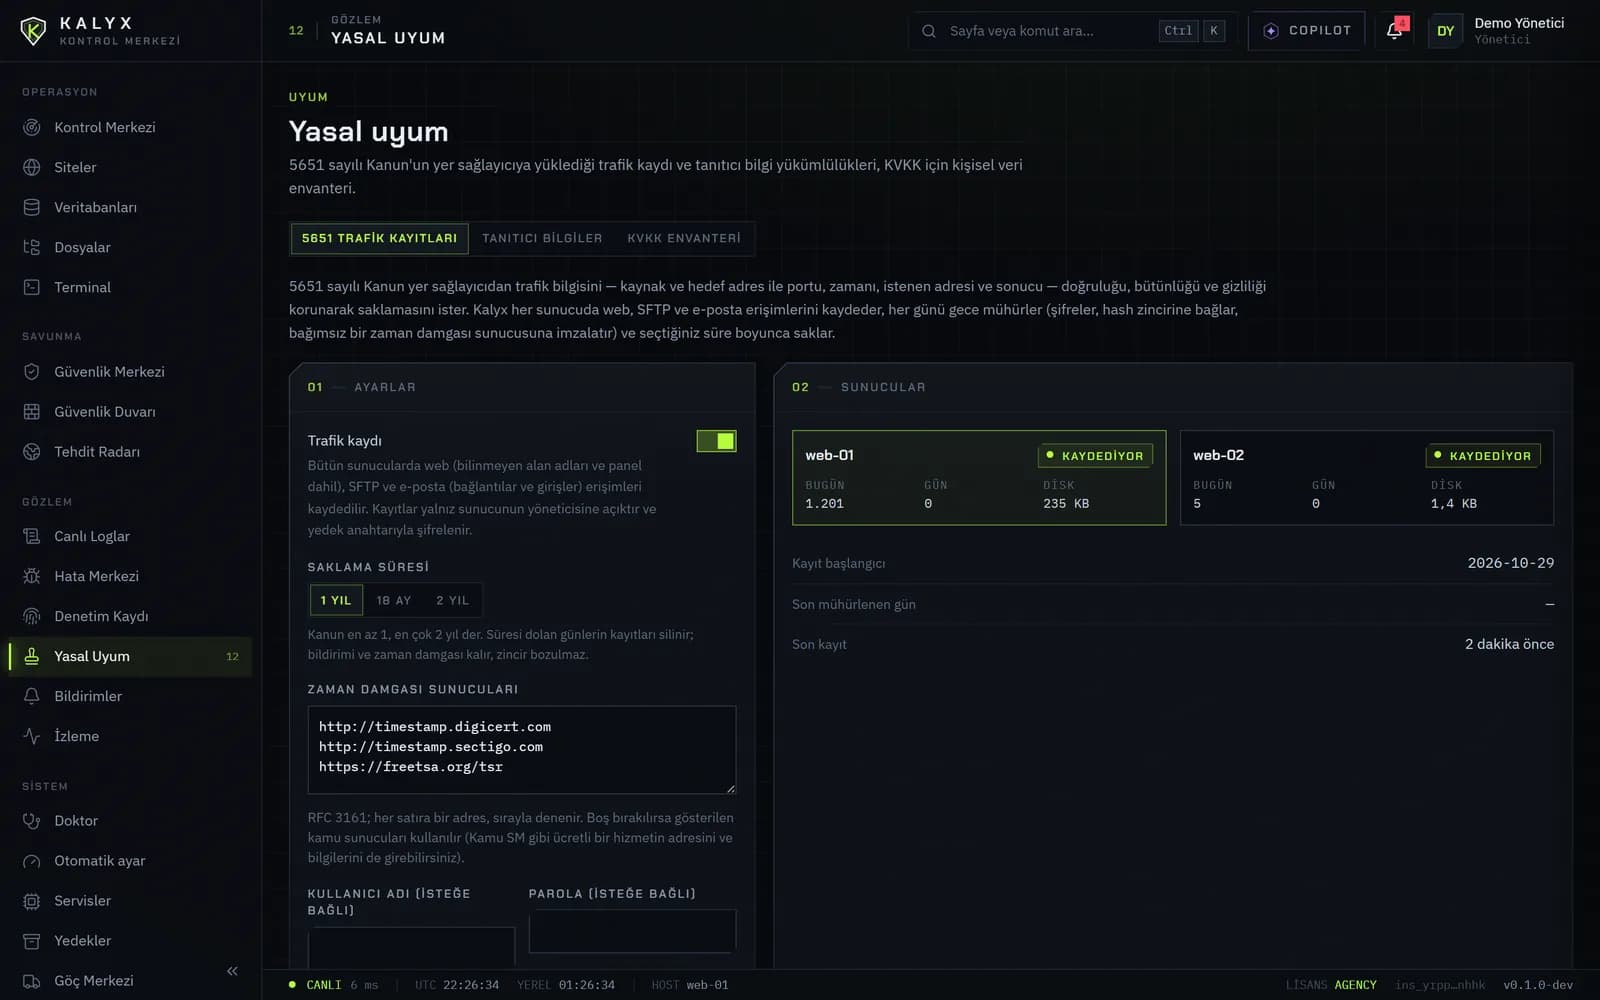The width and height of the screenshot is (1600, 1000).
Task: Click the Copilot button
Action: (x=1307, y=31)
